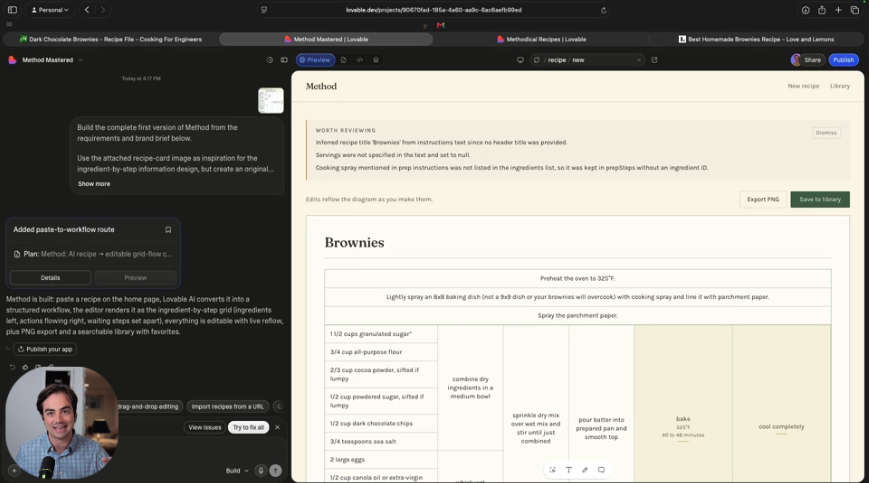Send message with the up-arrow button
The height and width of the screenshot is (483, 869).
(x=275, y=471)
